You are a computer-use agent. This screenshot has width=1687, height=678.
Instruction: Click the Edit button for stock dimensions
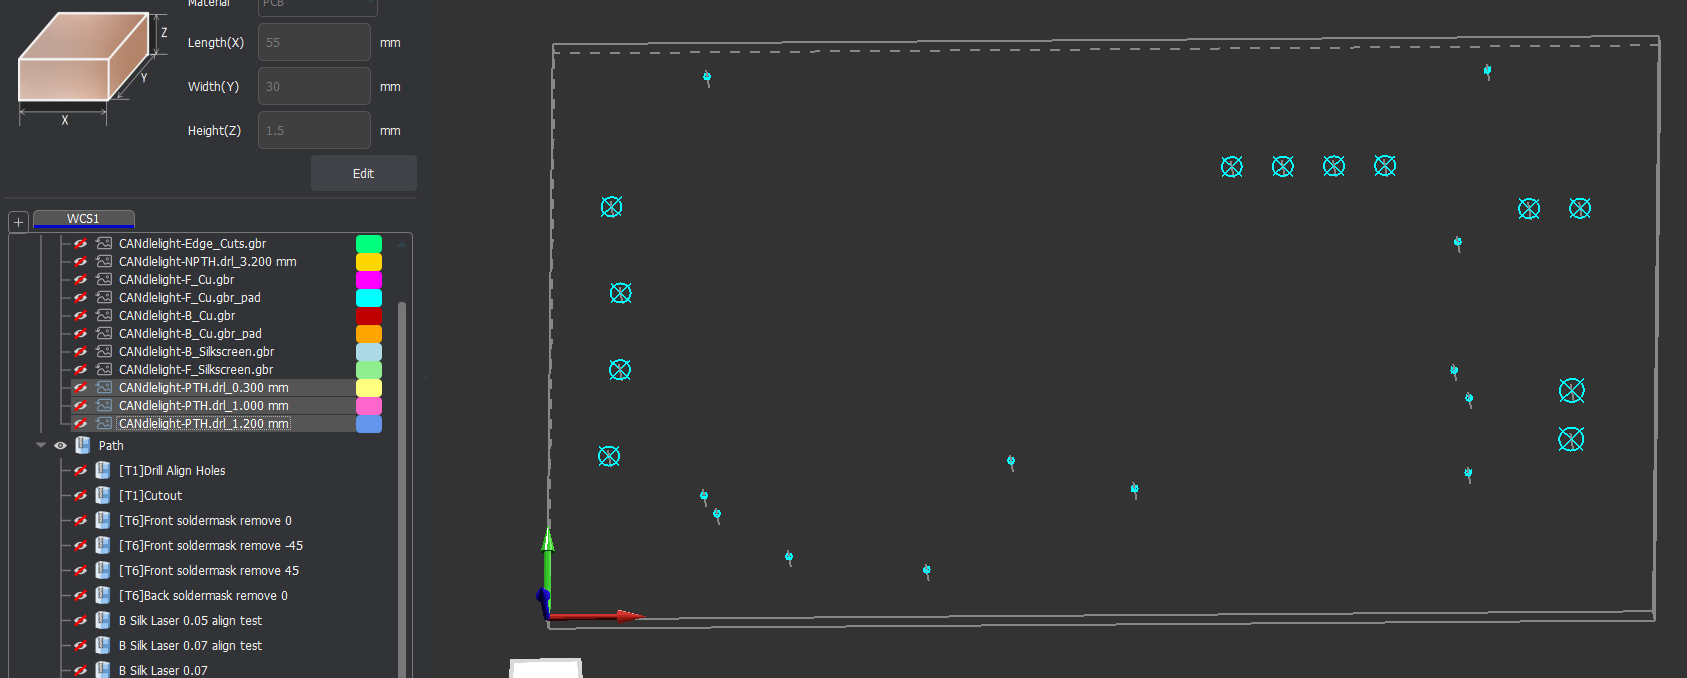363,173
